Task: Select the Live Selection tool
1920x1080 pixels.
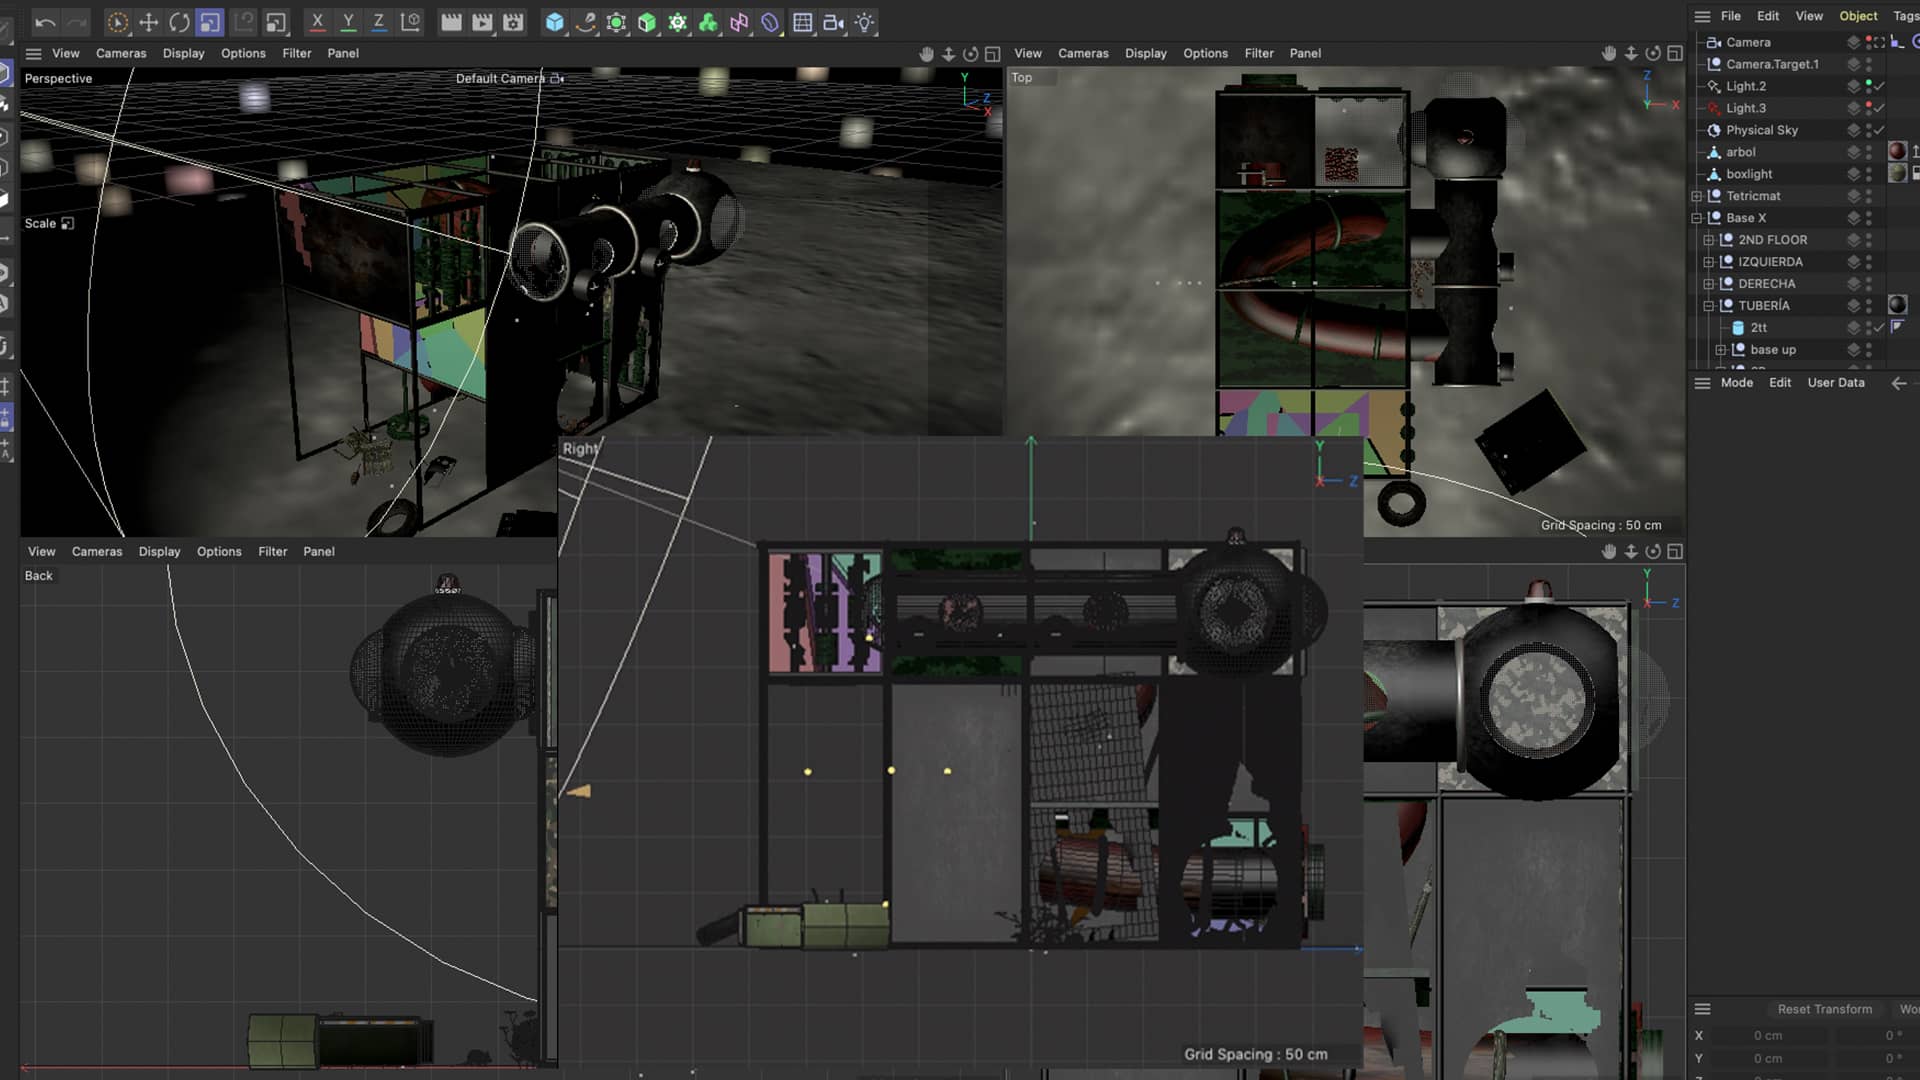Action: [117, 22]
